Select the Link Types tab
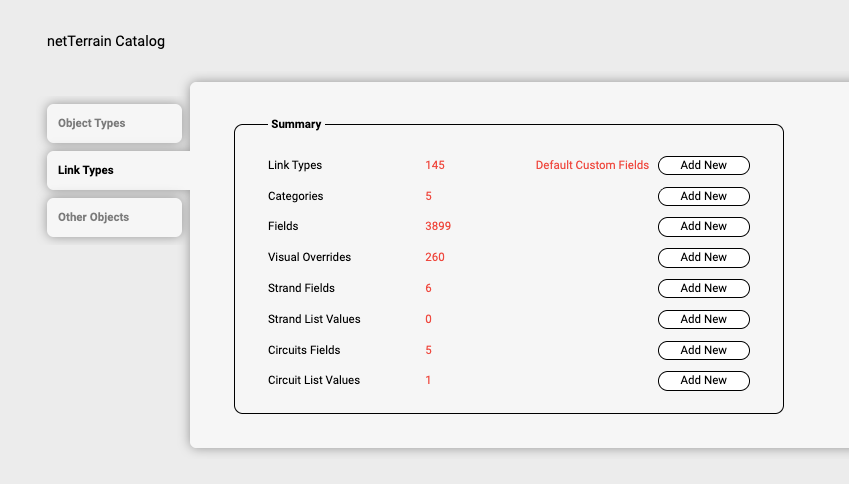 pyautogui.click(x=118, y=171)
